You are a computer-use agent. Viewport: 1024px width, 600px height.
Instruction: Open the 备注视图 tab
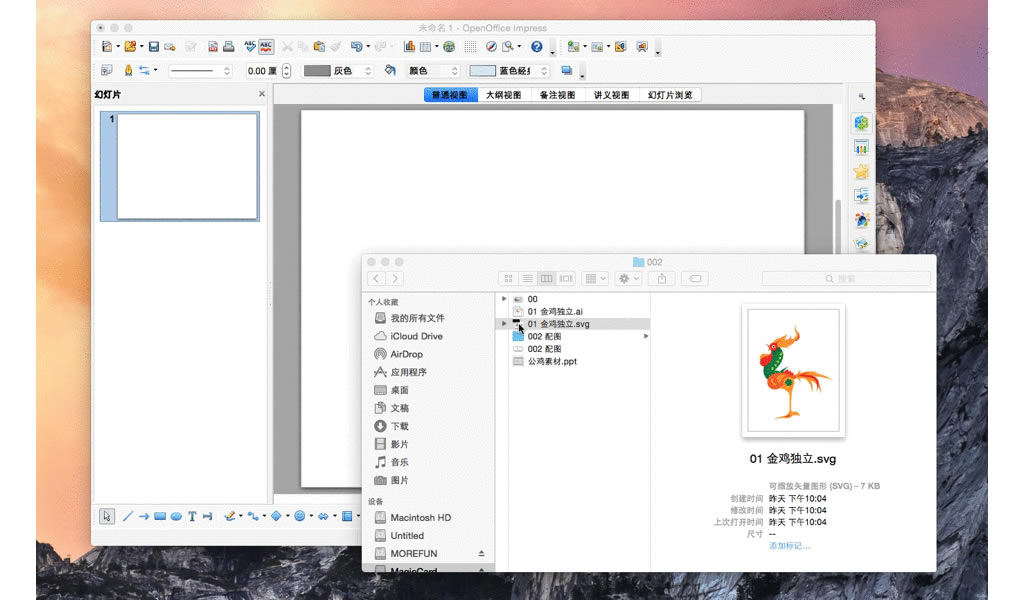(557, 93)
